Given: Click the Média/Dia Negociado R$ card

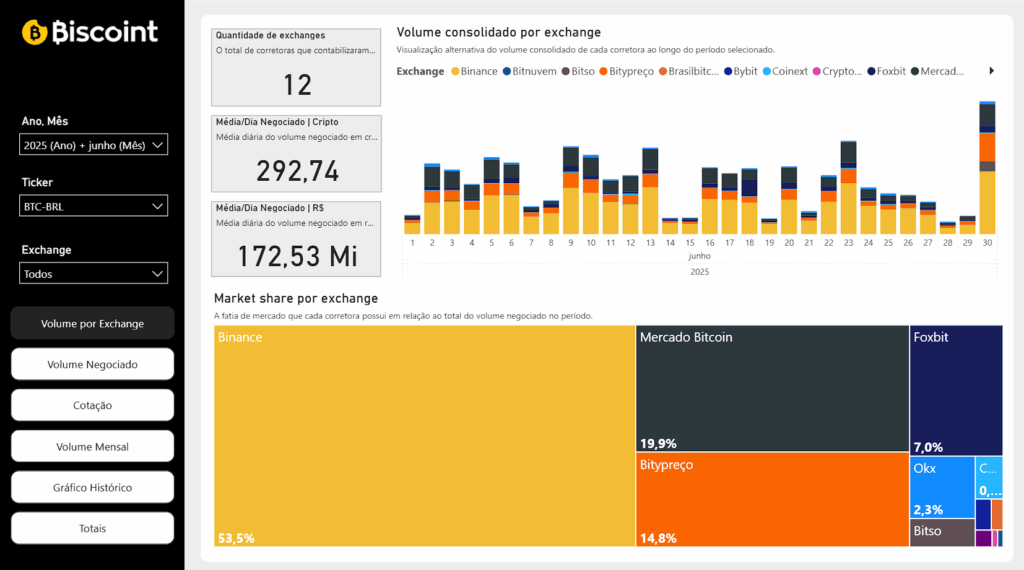Looking at the screenshot, I should click(x=296, y=239).
